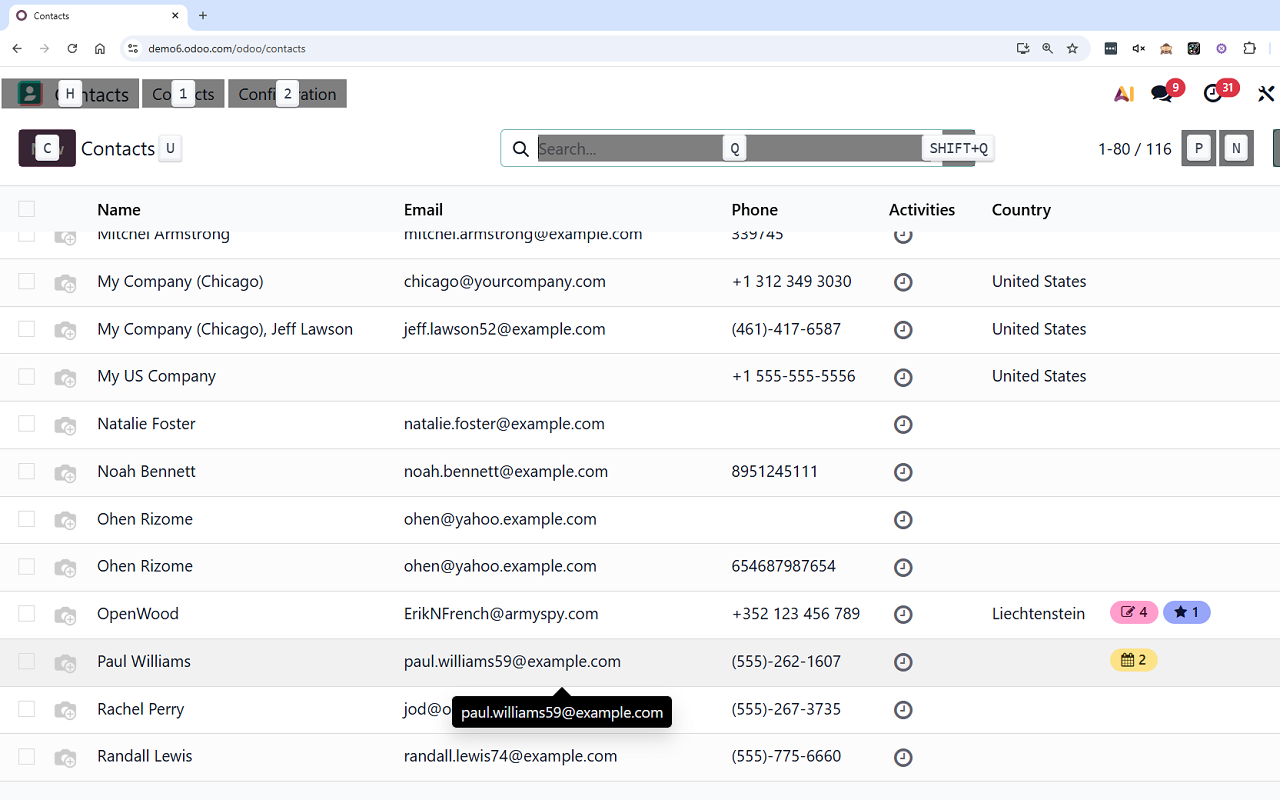Select checkbox for Randall Lewis
1280x800 pixels.
(27, 756)
